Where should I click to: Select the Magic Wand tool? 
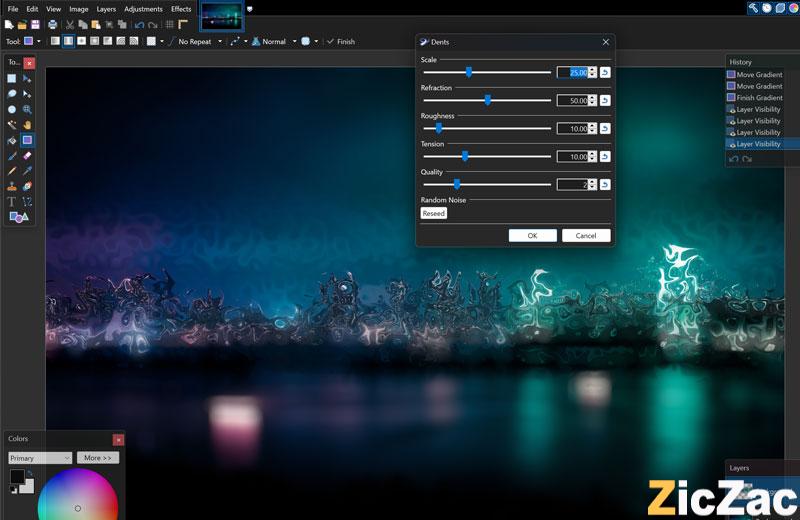(x=12, y=125)
